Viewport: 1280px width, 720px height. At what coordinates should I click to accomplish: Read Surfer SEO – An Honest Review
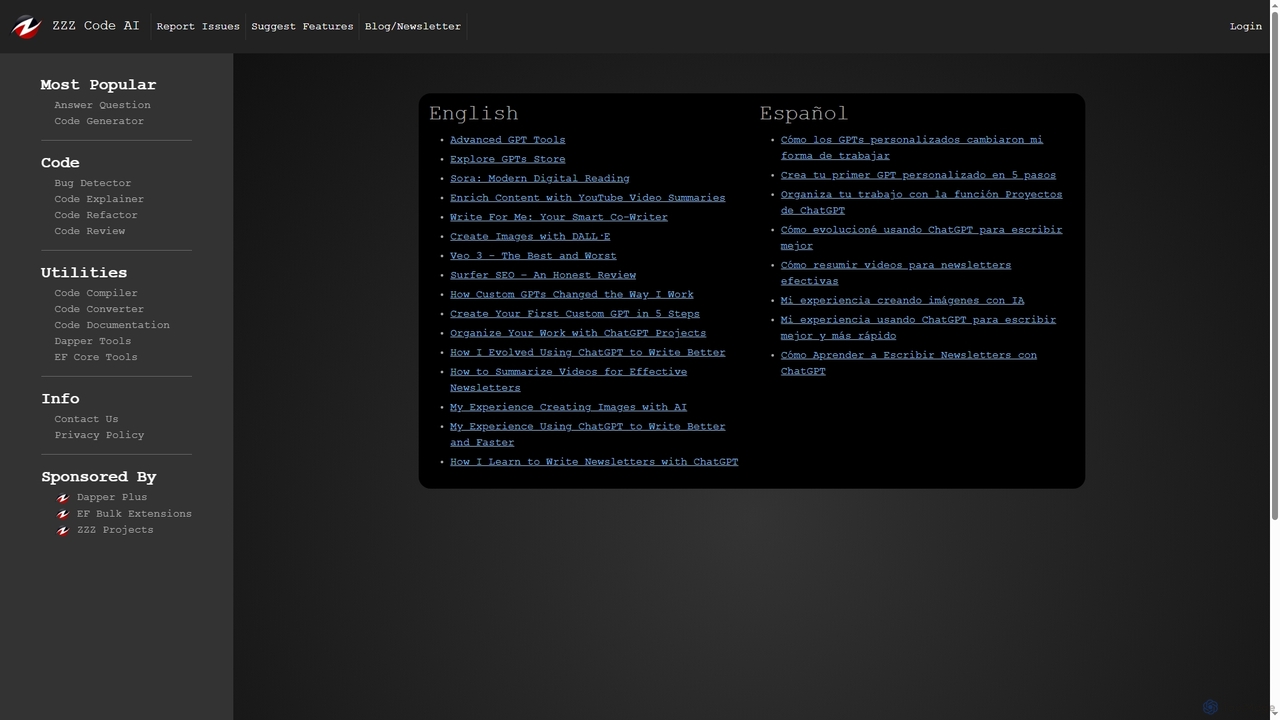click(542, 275)
